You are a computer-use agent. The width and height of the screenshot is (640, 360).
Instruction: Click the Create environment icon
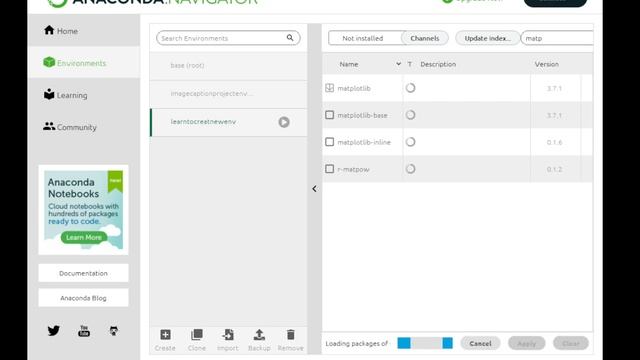click(165, 335)
